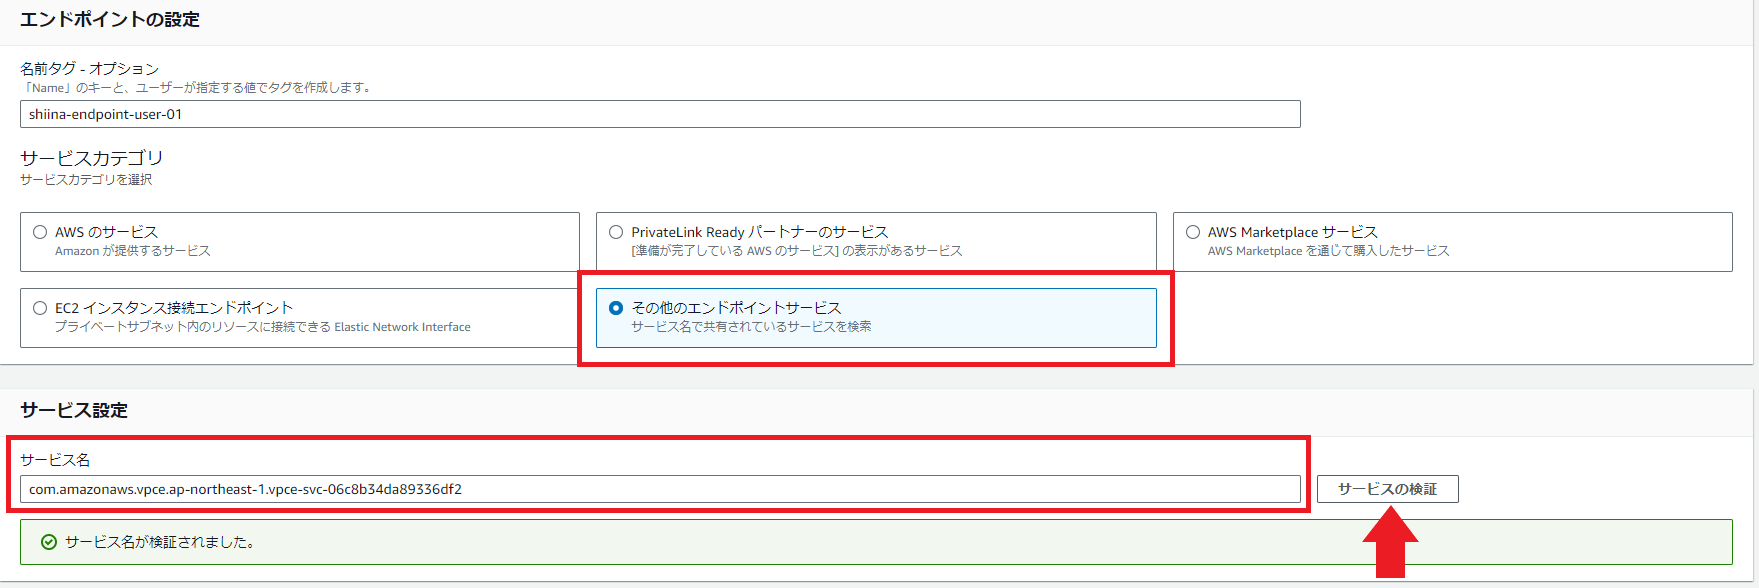The width and height of the screenshot is (1759, 588).
Task: Select AWS Marketplace サービス radio option
Action: point(1193,232)
